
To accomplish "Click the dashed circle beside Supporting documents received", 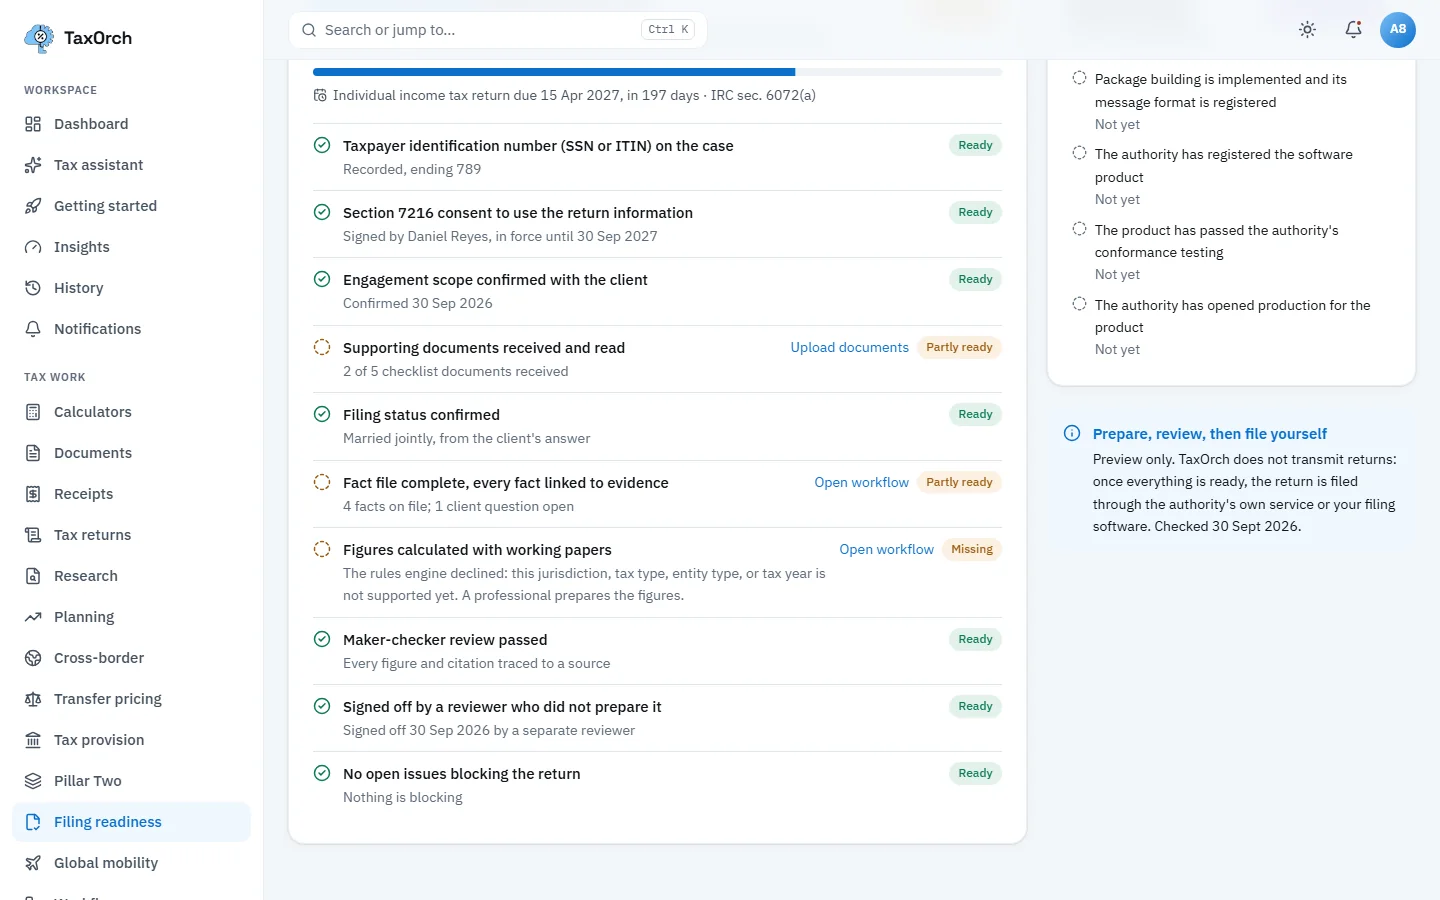I will point(322,347).
